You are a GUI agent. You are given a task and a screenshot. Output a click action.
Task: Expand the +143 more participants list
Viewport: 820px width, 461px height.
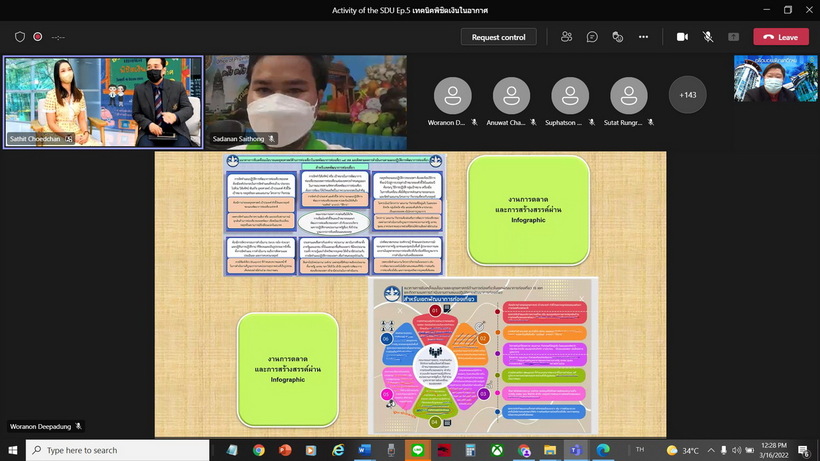click(687, 95)
